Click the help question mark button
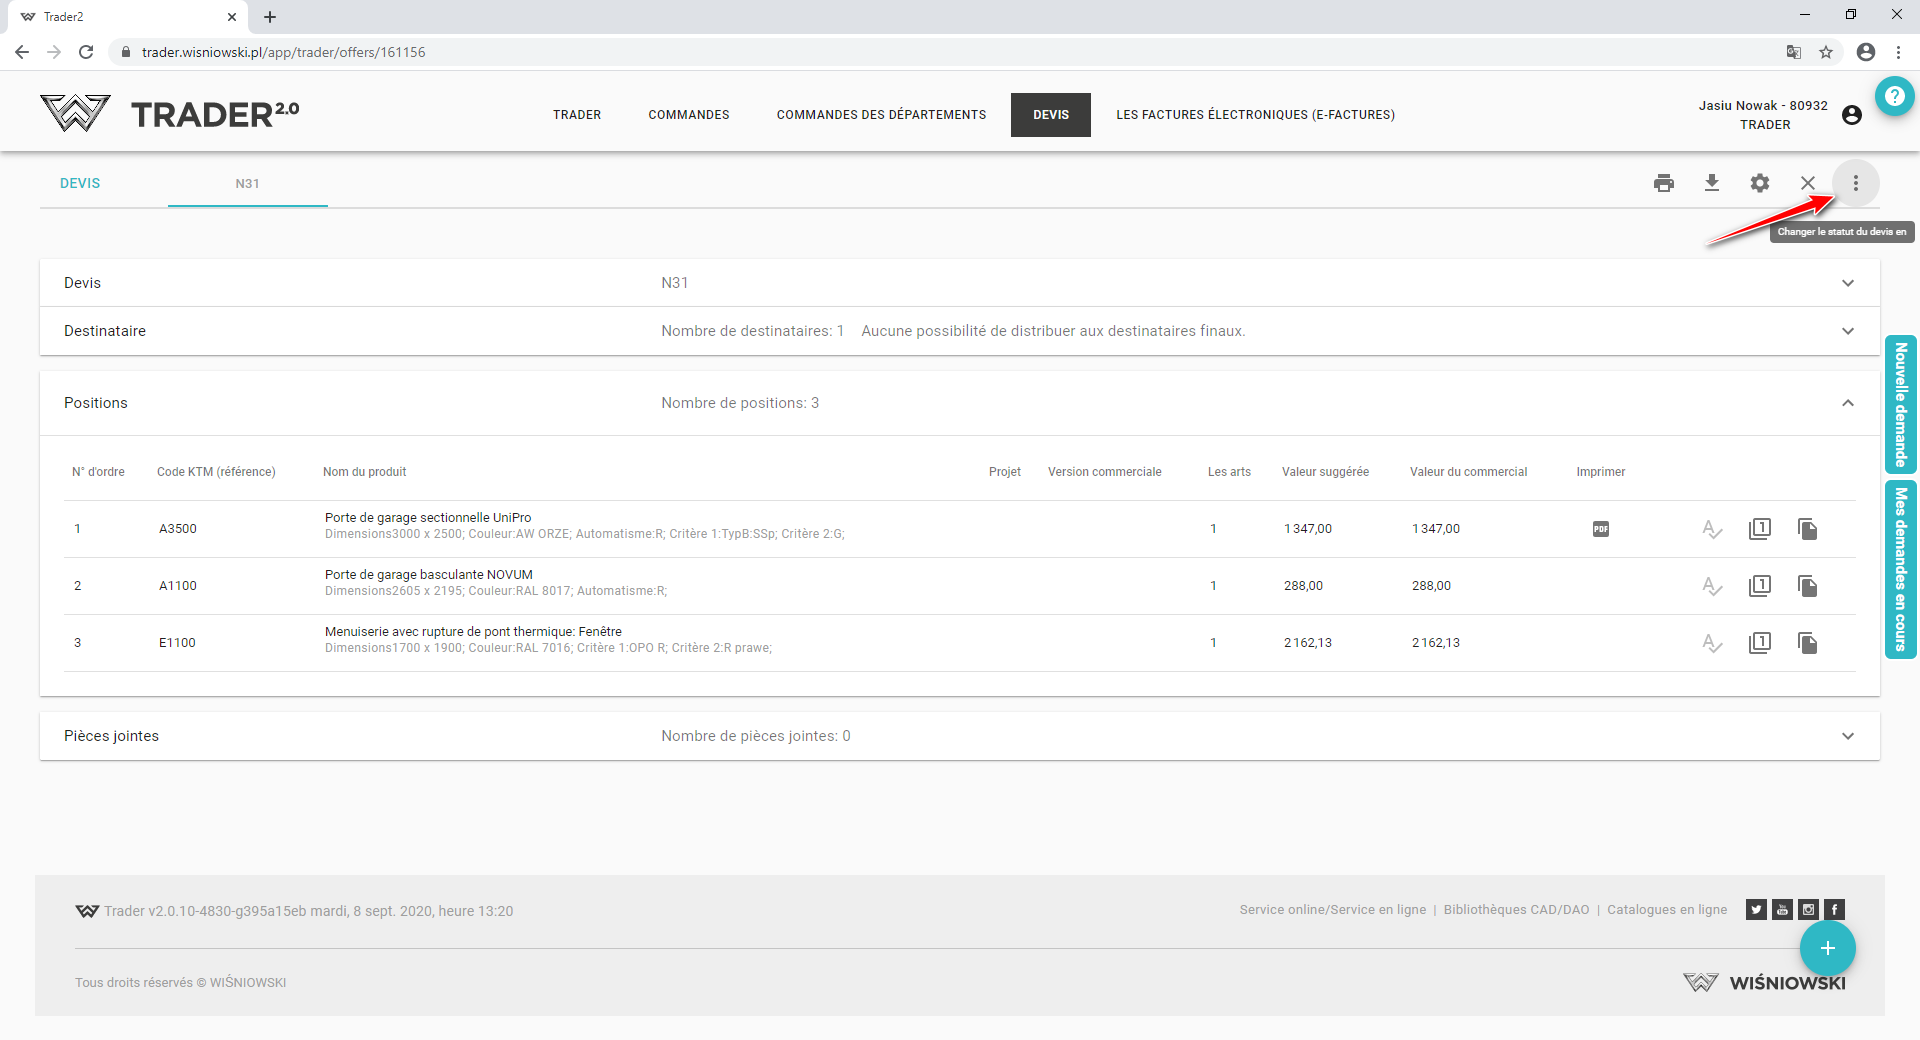The image size is (1920, 1040). (1894, 96)
